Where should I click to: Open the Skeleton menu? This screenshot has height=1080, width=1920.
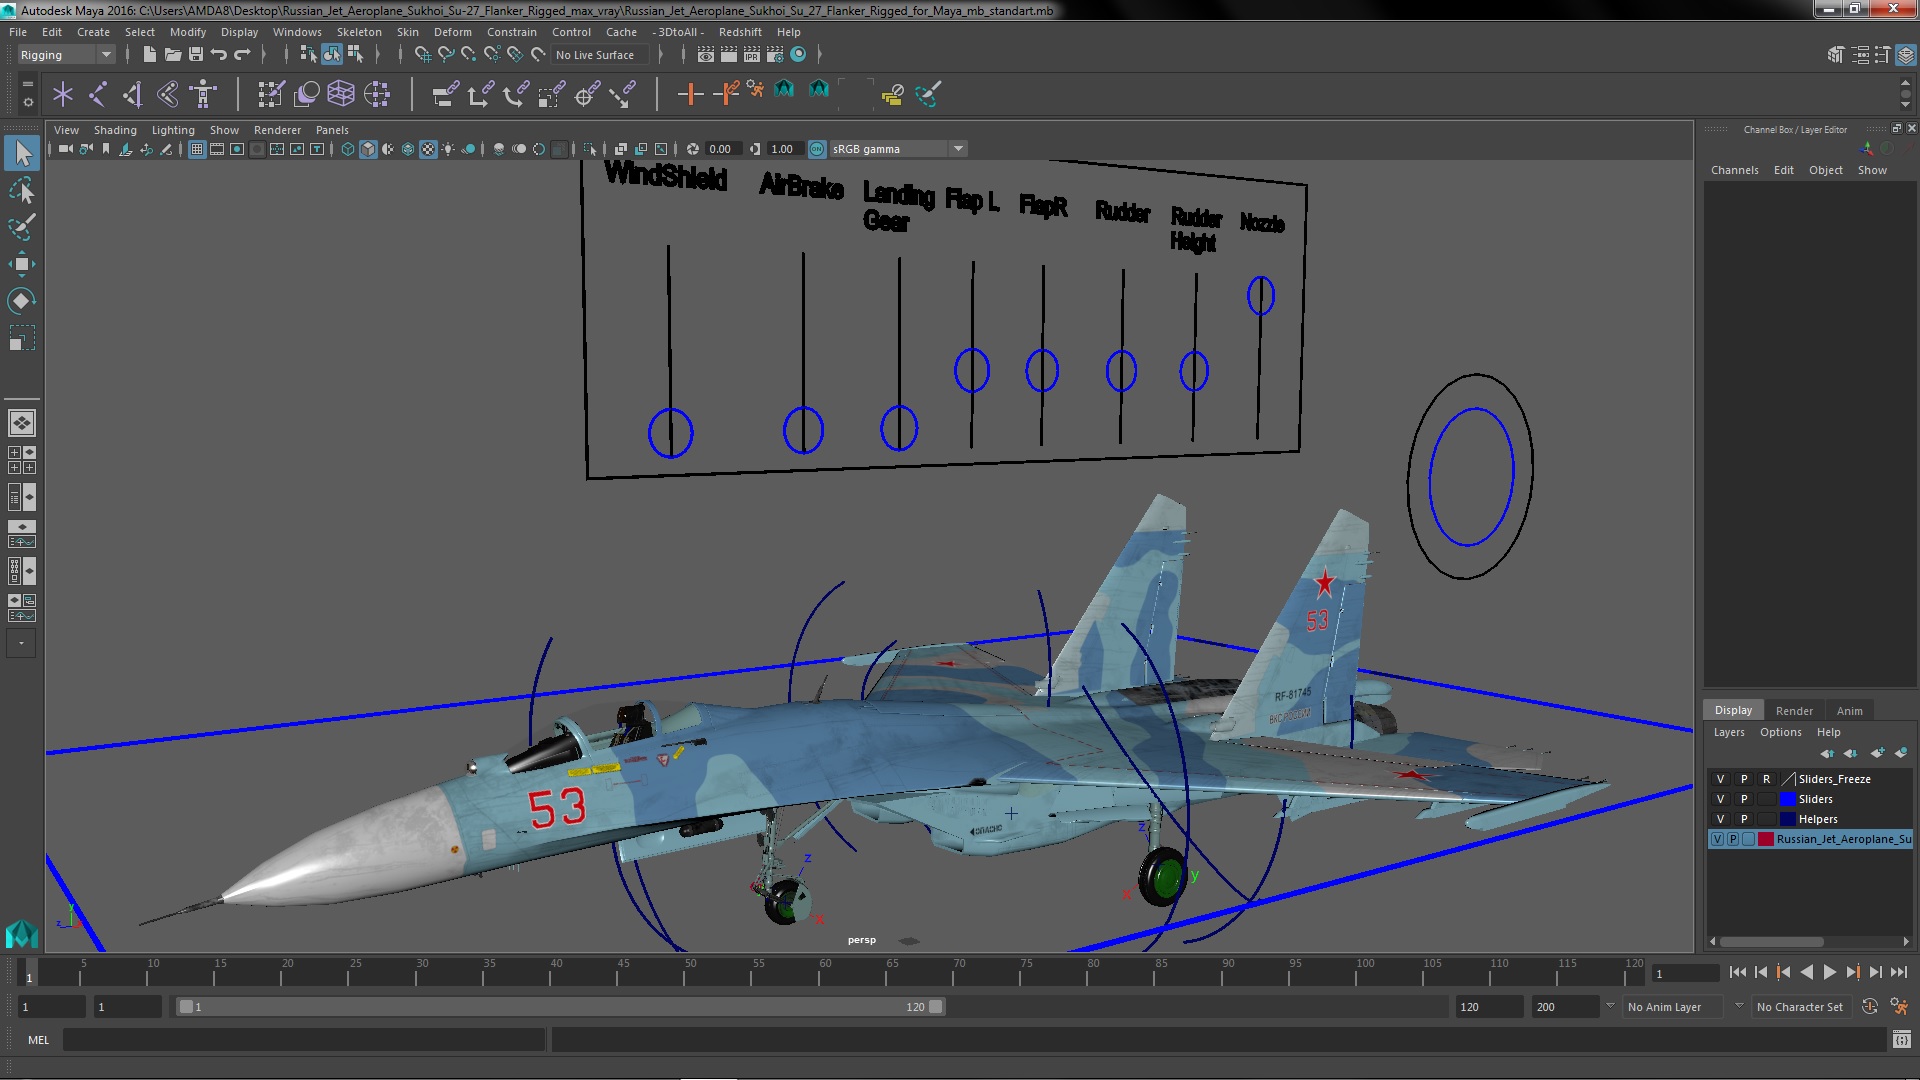click(x=358, y=32)
